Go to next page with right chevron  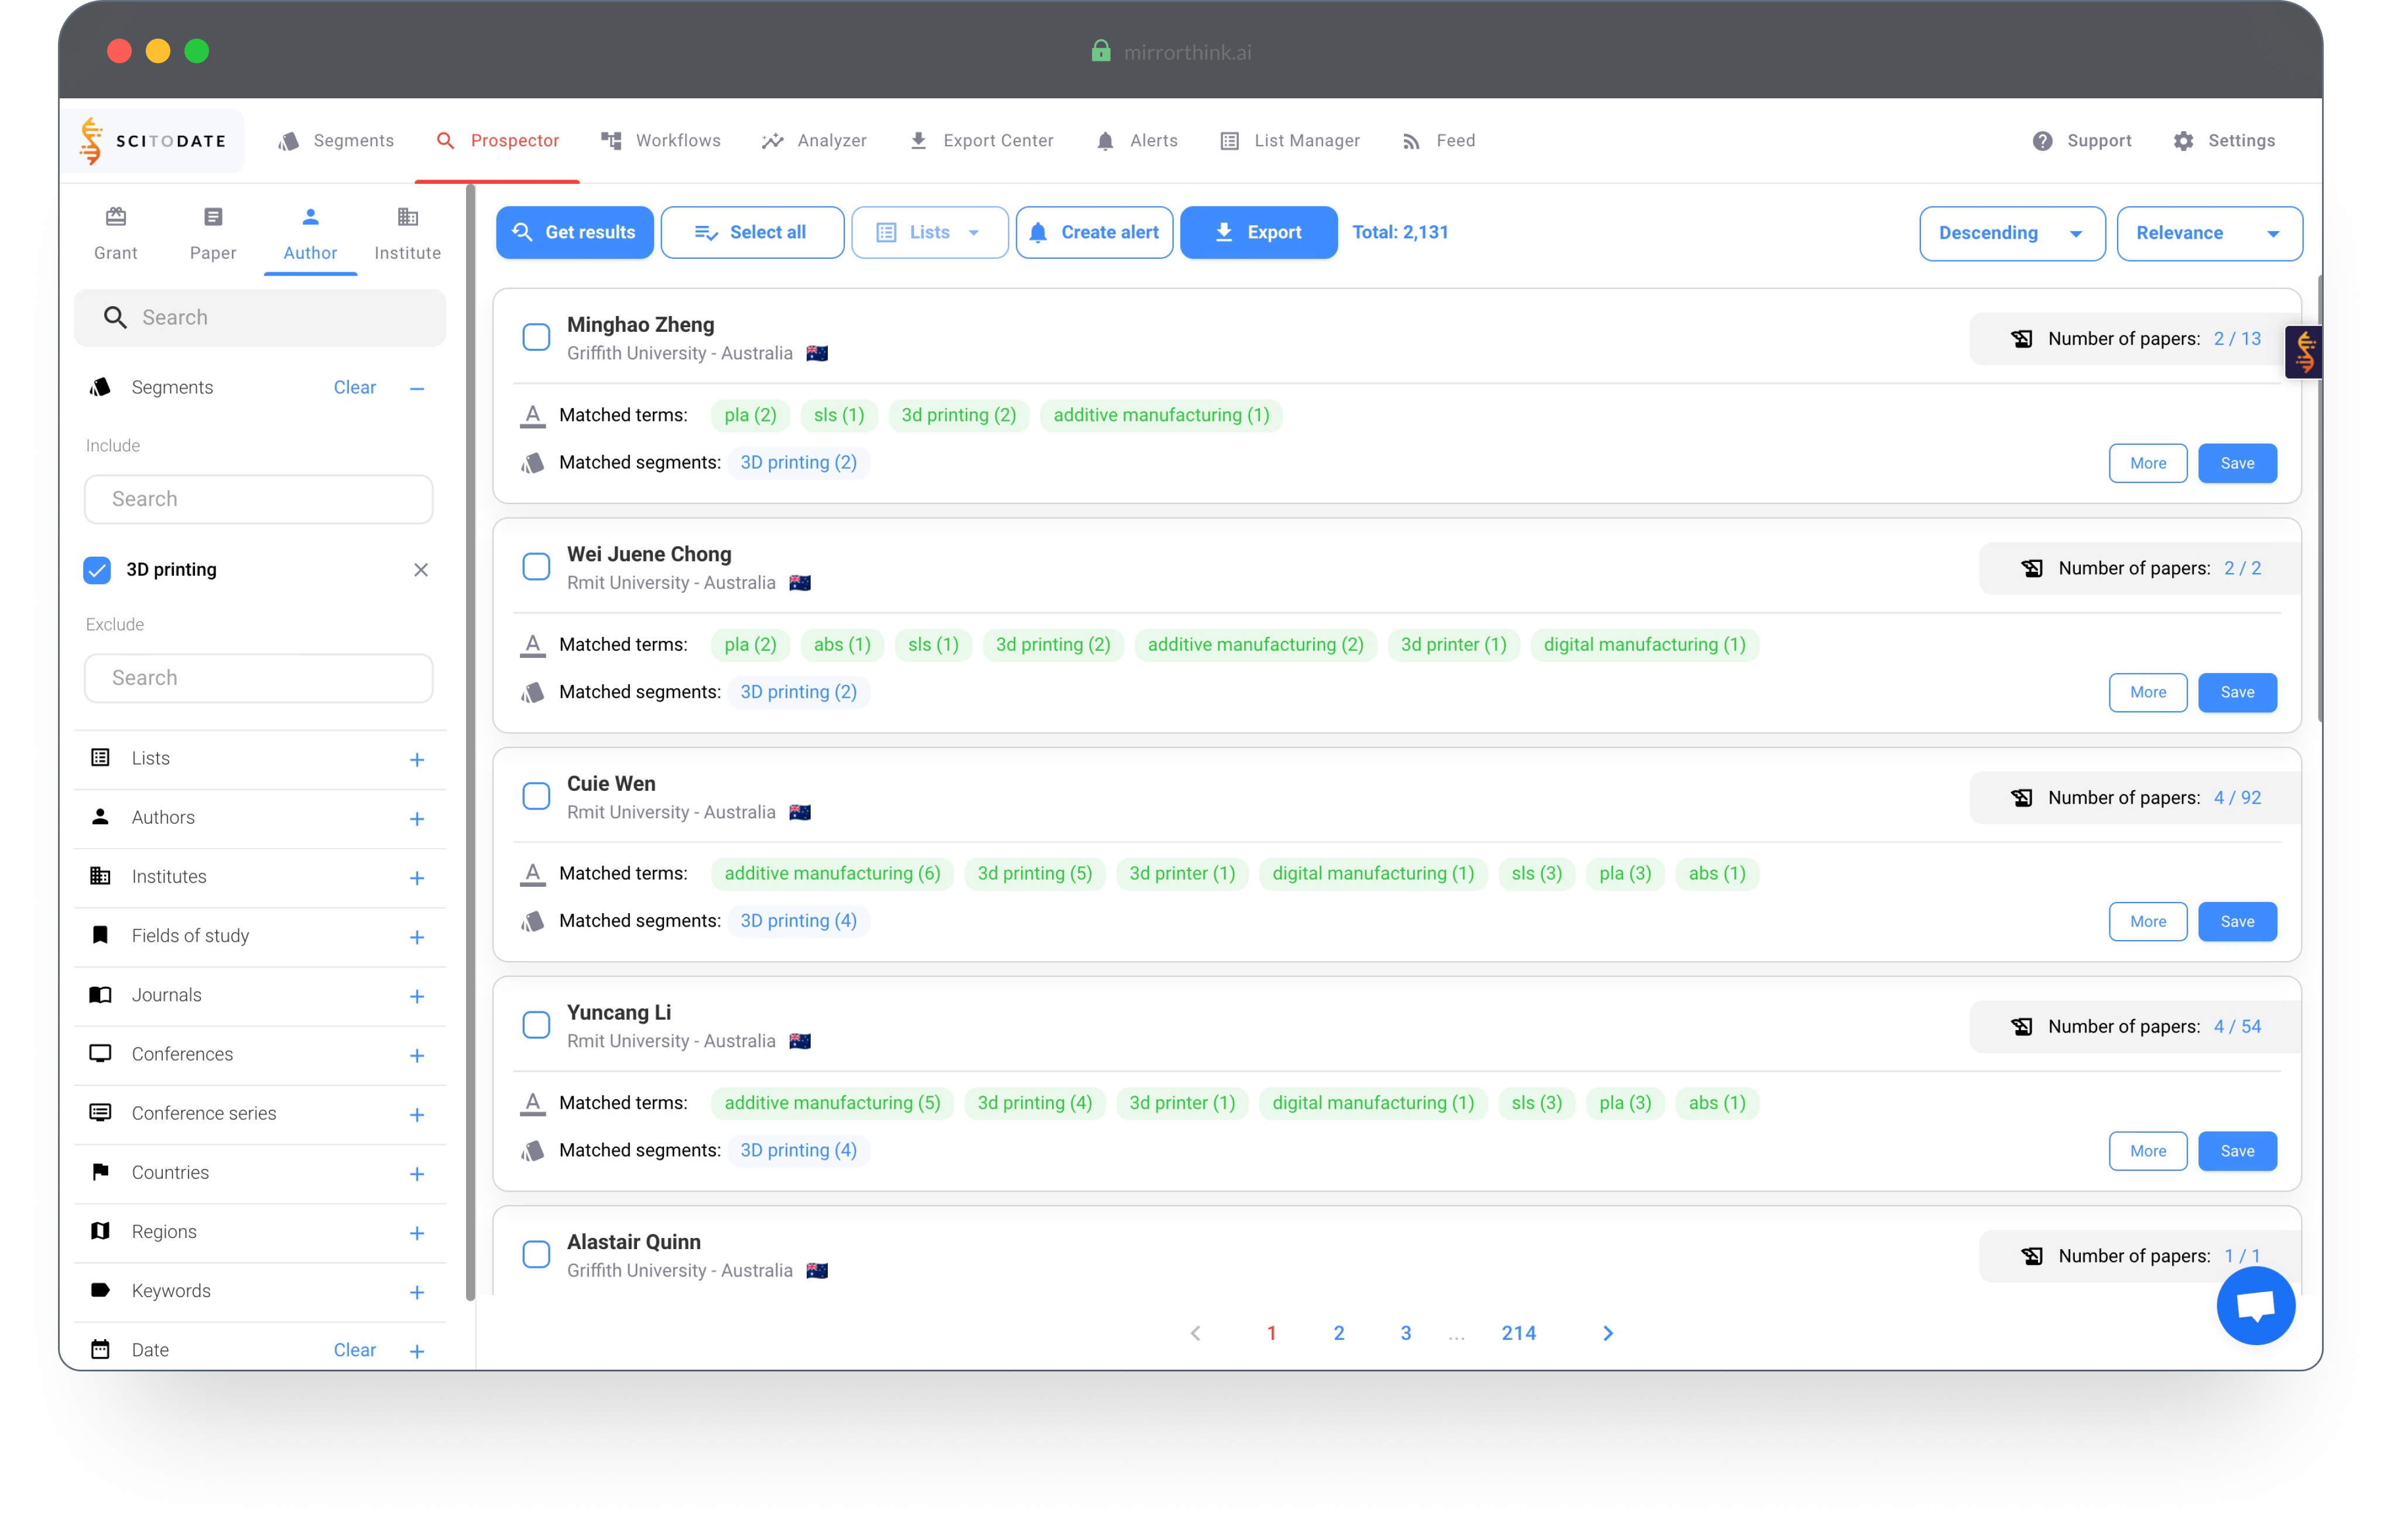tap(1607, 1333)
